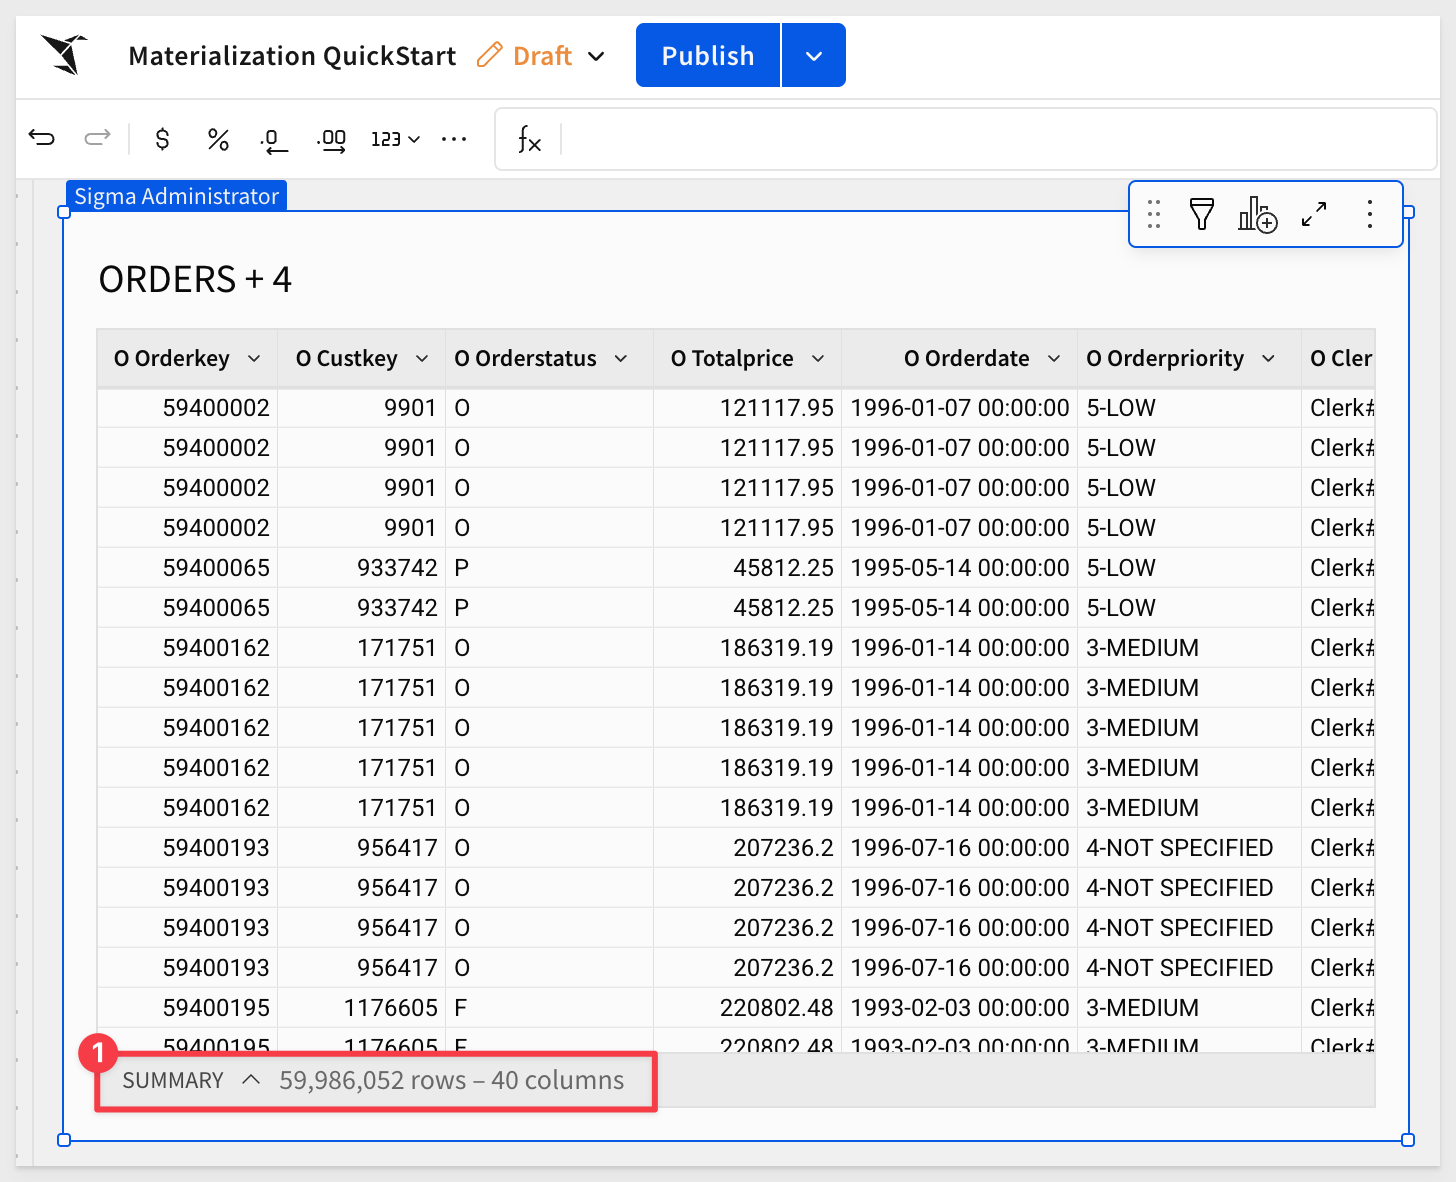Click the top-left selection resize handle
This screenshot has height=1182, width=1456.
pyautogui.click(x=64, y=212)
